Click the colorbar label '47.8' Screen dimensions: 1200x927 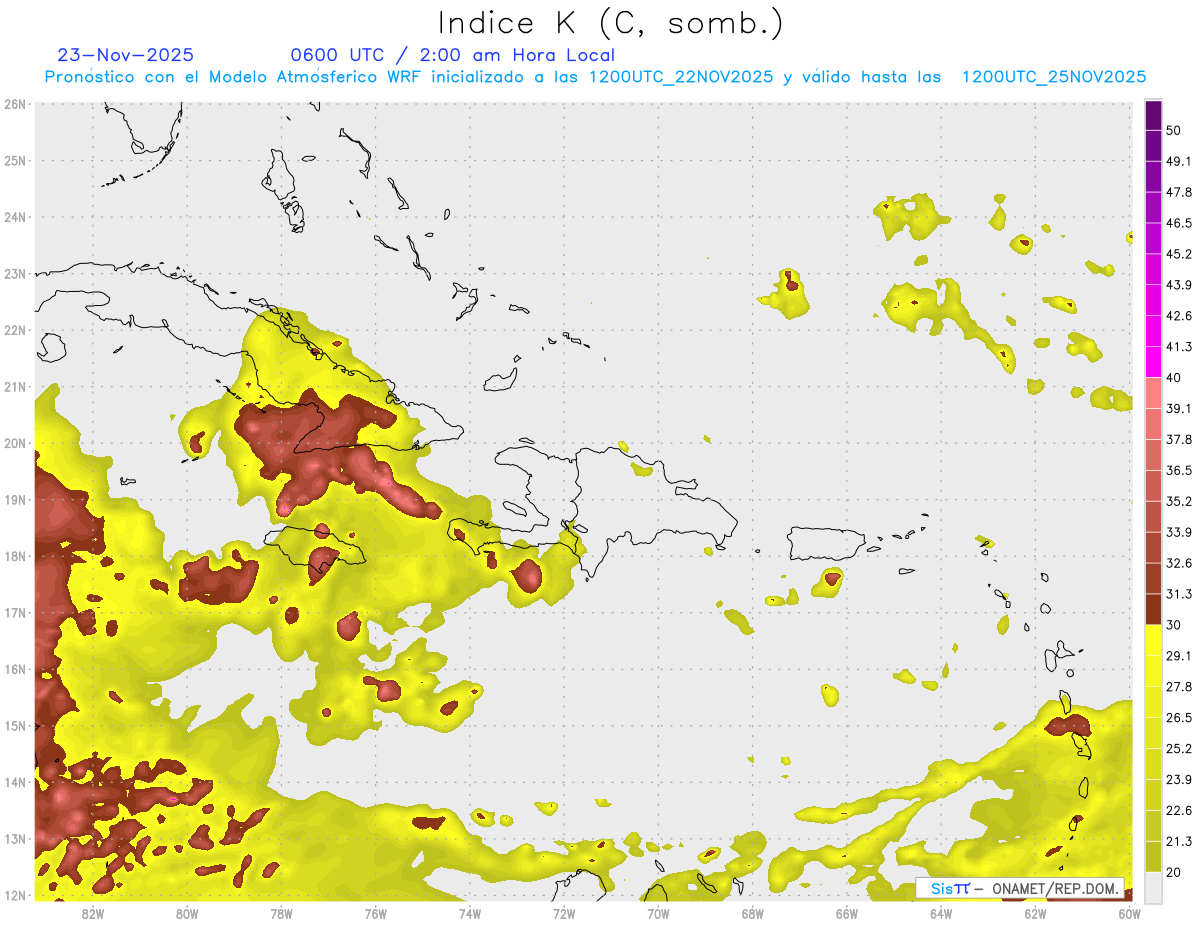[x=1178, y=192]
